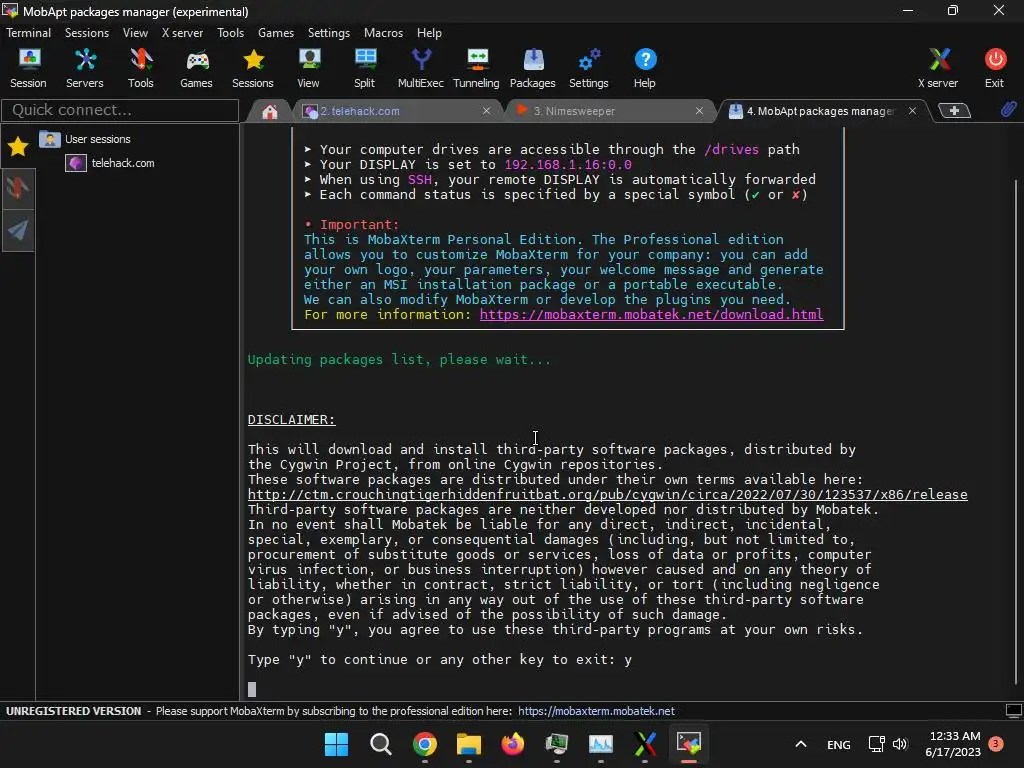Open the Session toolbar button
The width and height of the screenshot is (1024, 768).
click(x=28, y=69)
